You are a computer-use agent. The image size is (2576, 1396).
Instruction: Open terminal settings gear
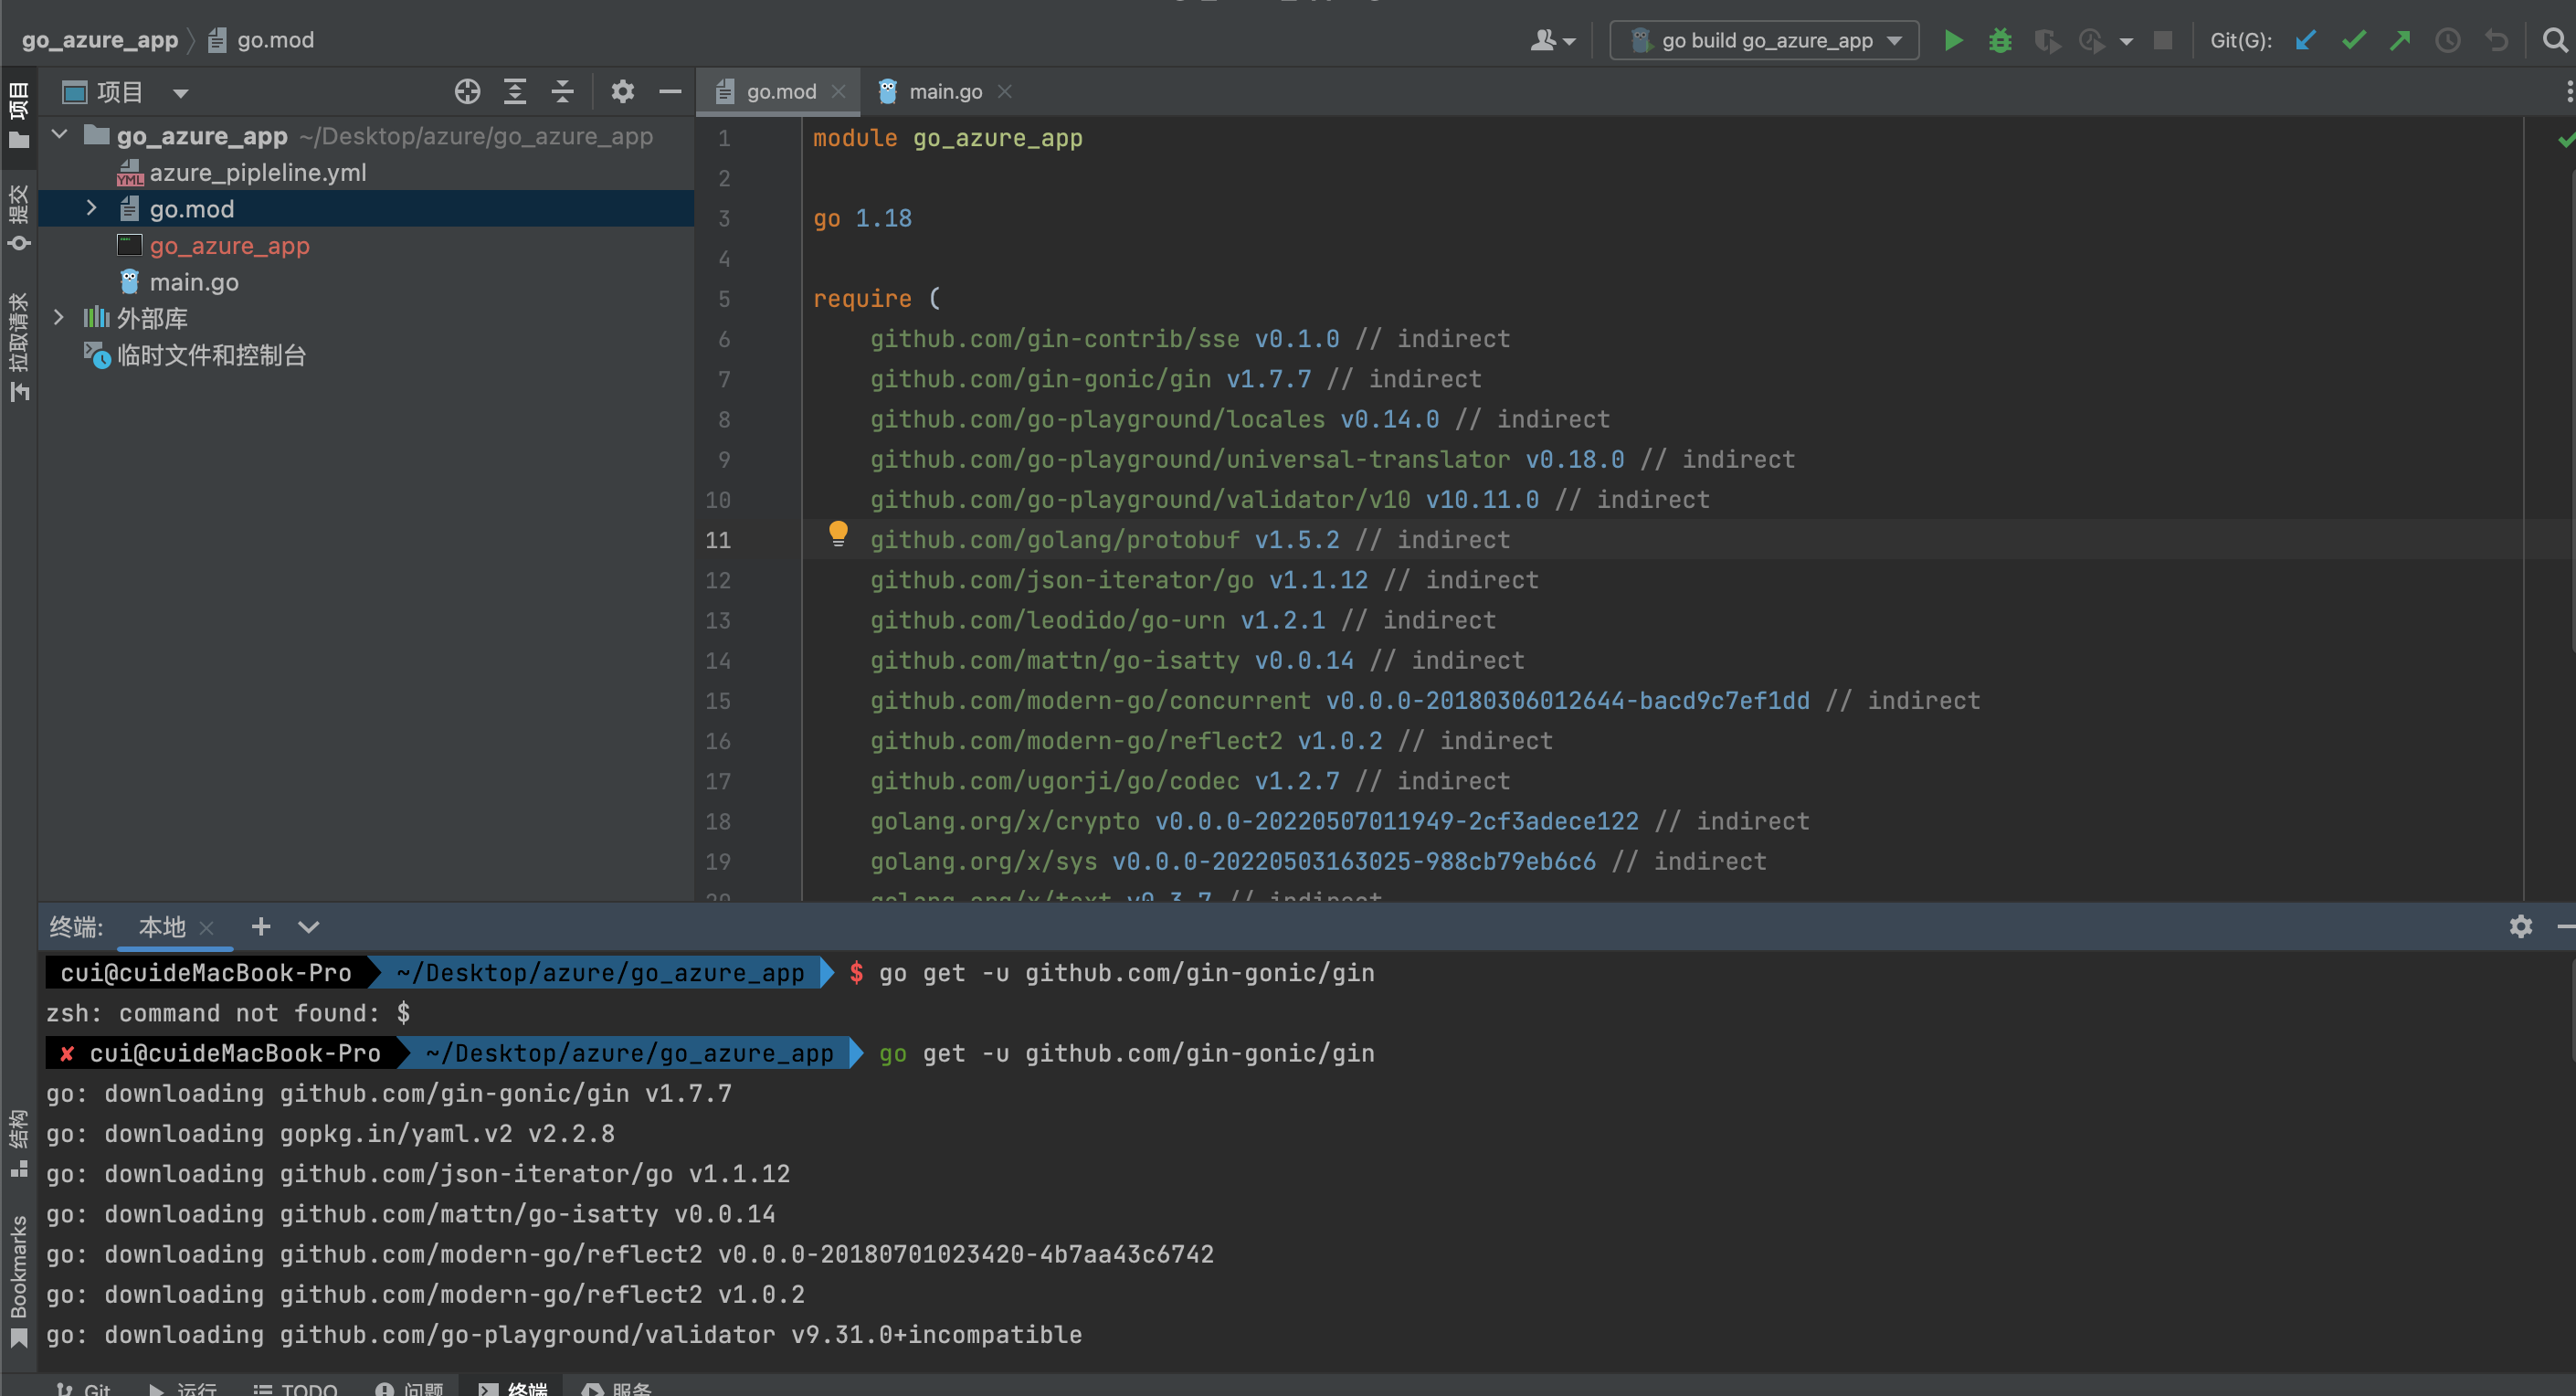click(x=2521, y=926)
